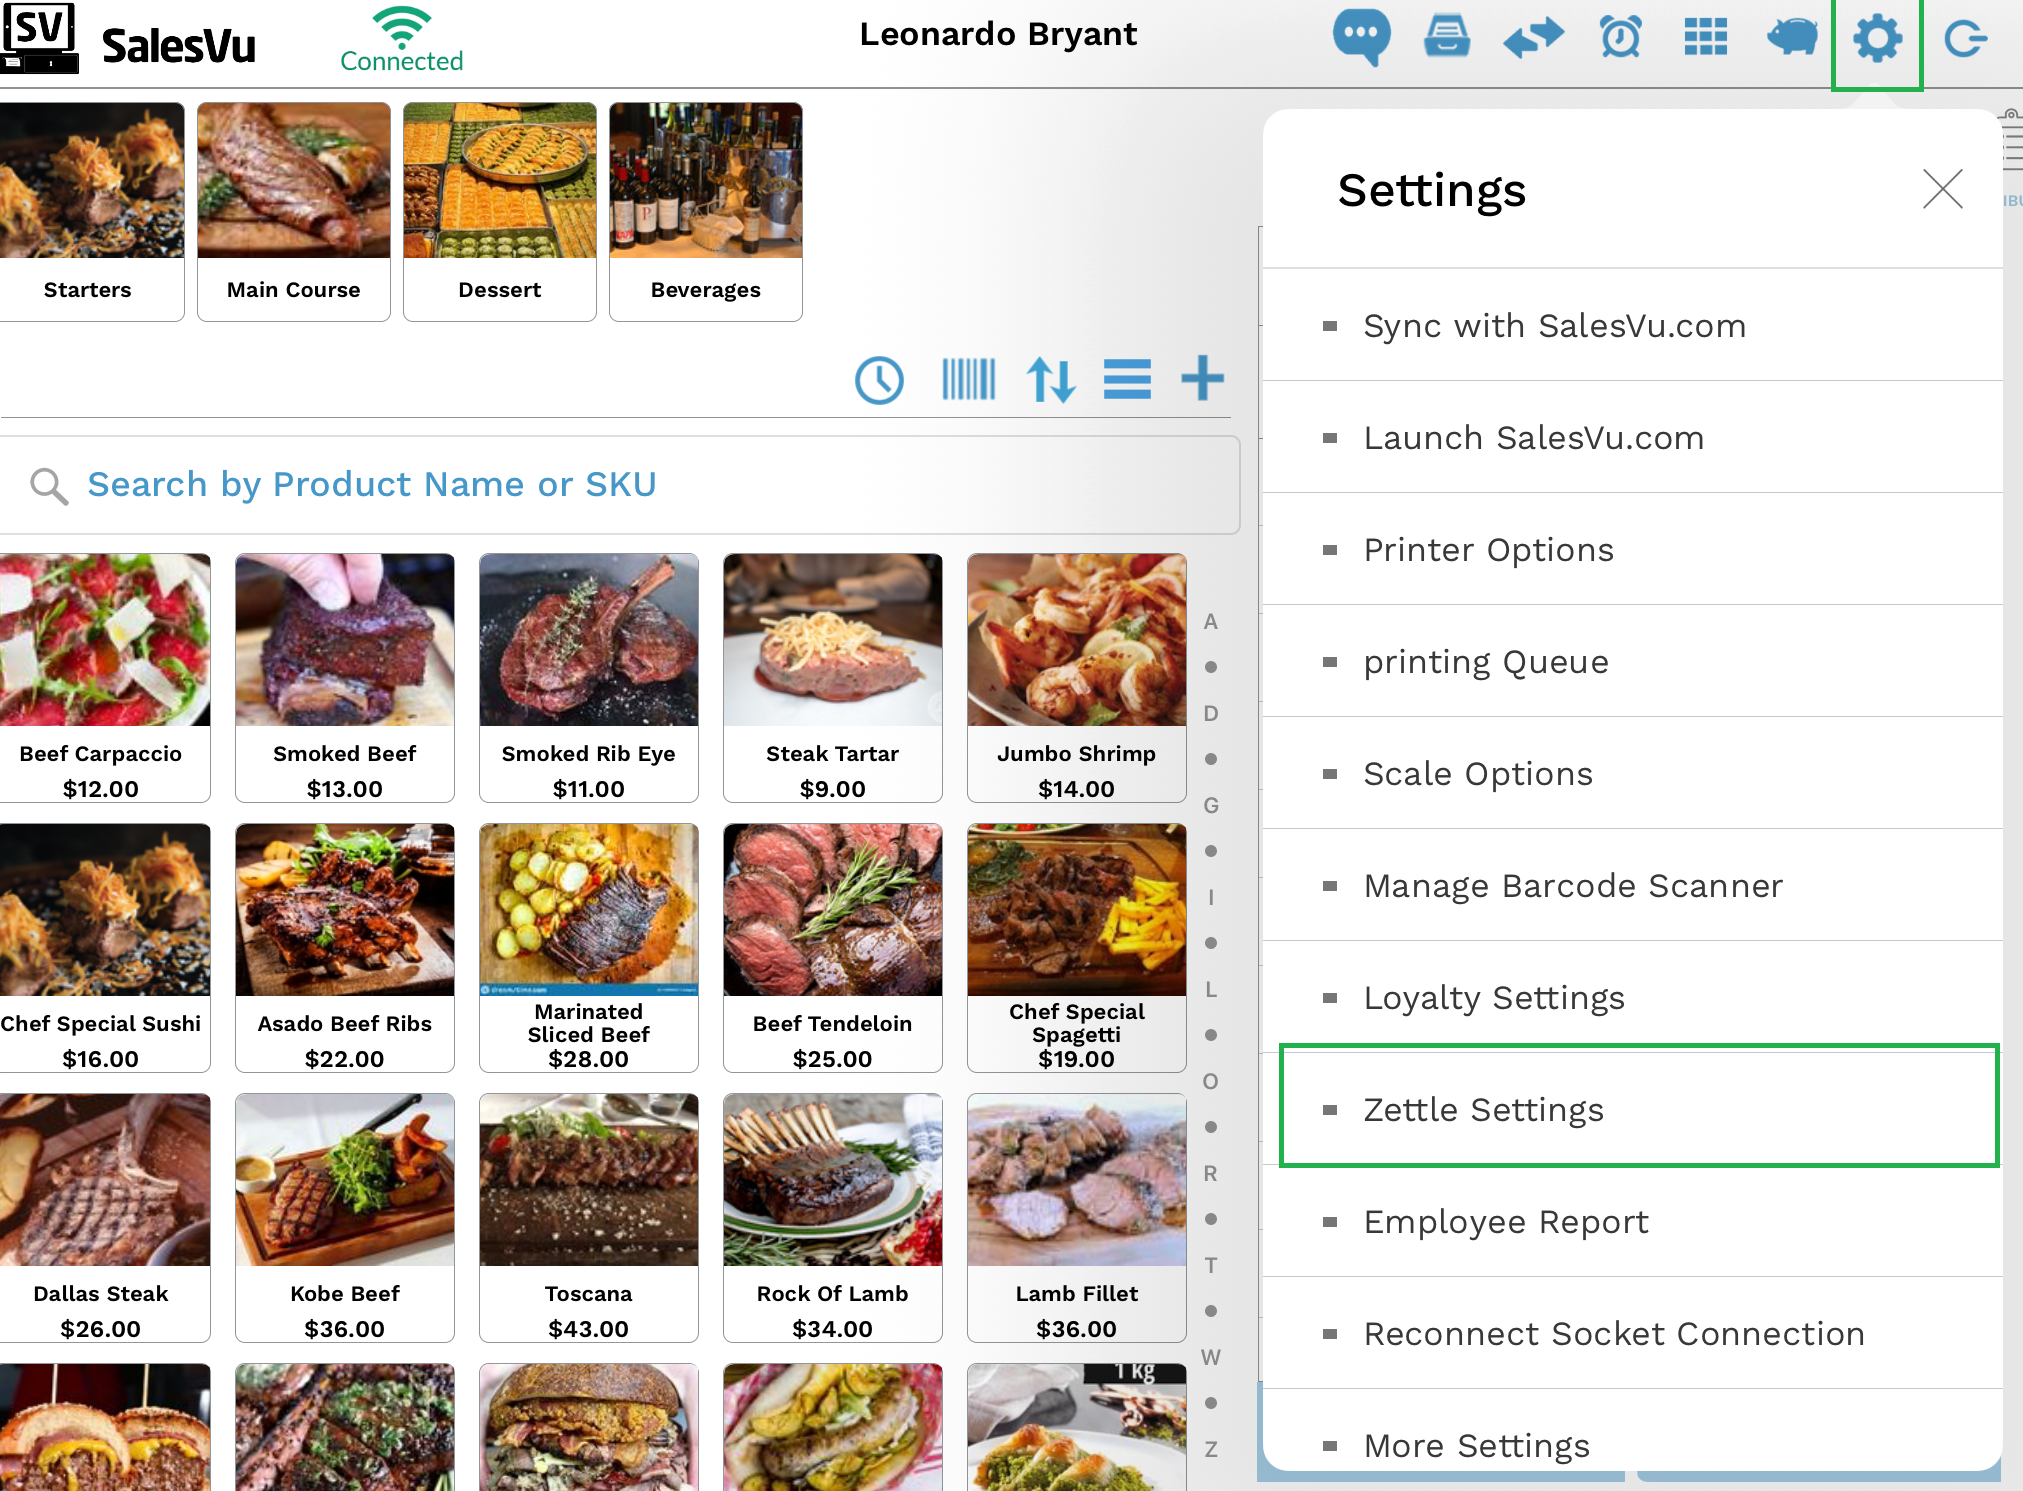Click the sort up-down arrows icon

point(1051,380)
